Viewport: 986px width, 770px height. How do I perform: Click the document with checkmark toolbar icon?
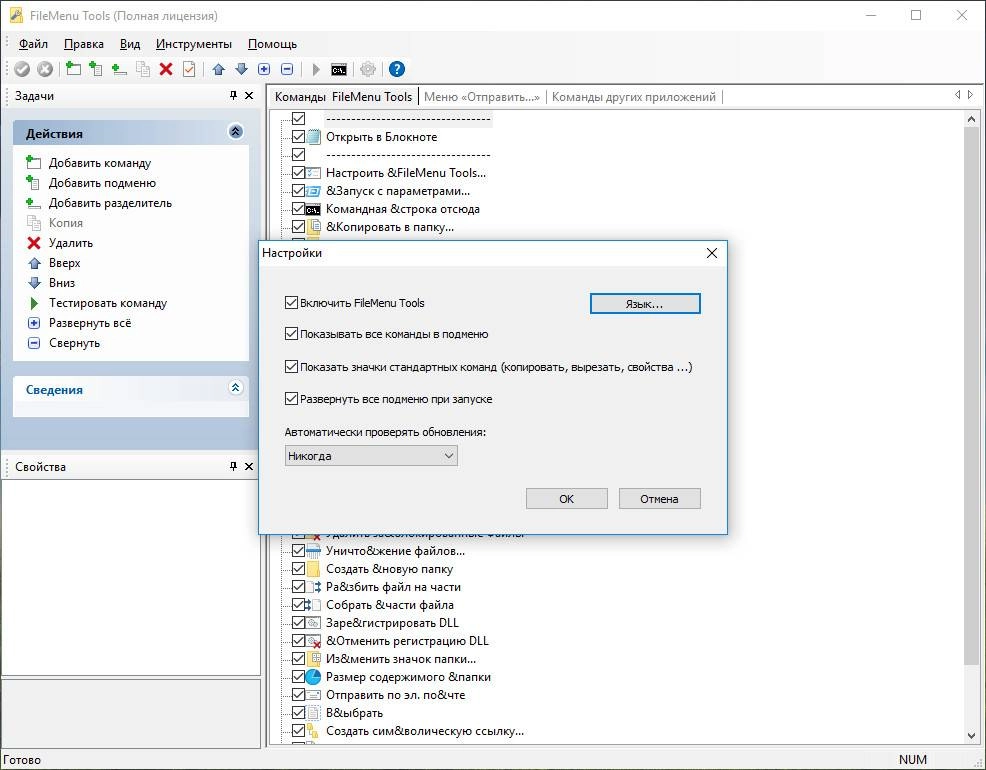(x=189, y=69)
